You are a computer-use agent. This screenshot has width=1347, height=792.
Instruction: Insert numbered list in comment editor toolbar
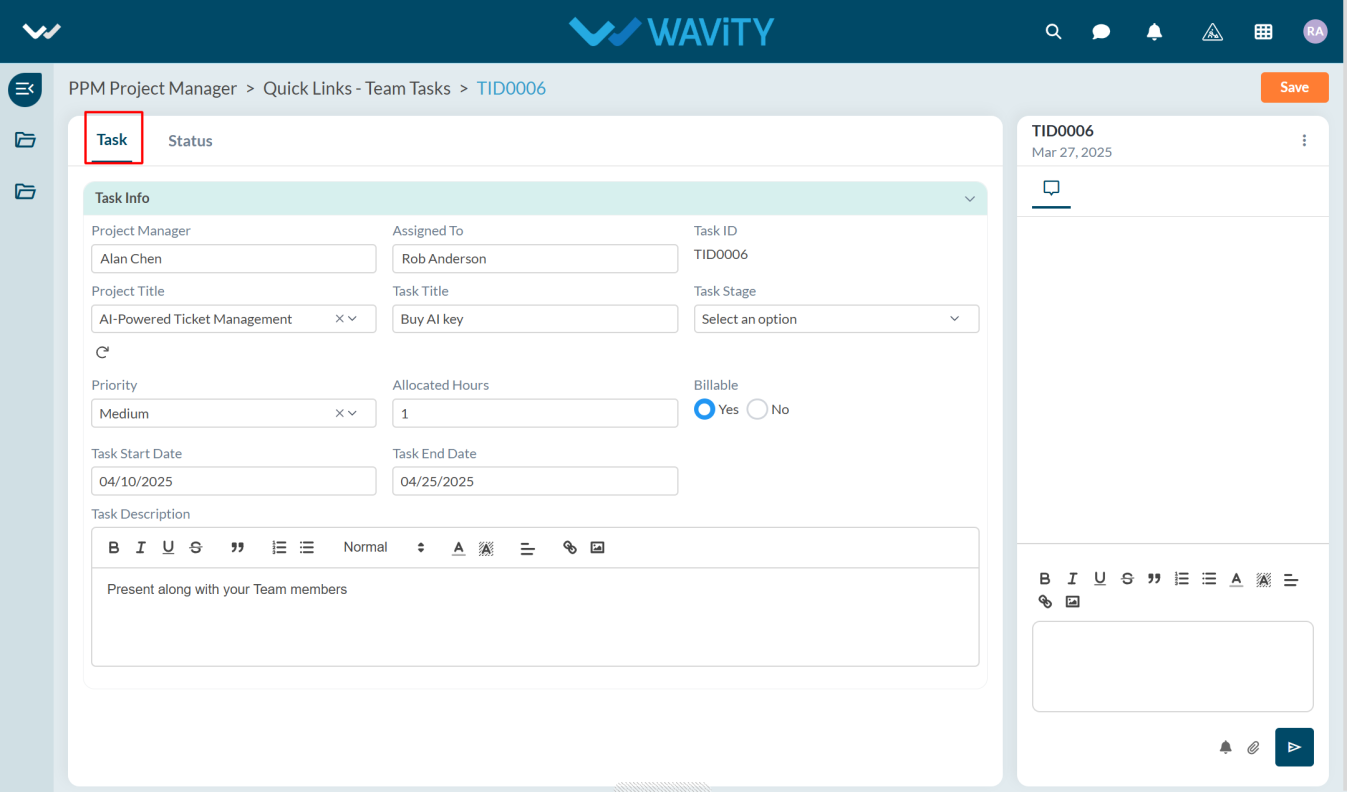click(x=1182, y=579)
